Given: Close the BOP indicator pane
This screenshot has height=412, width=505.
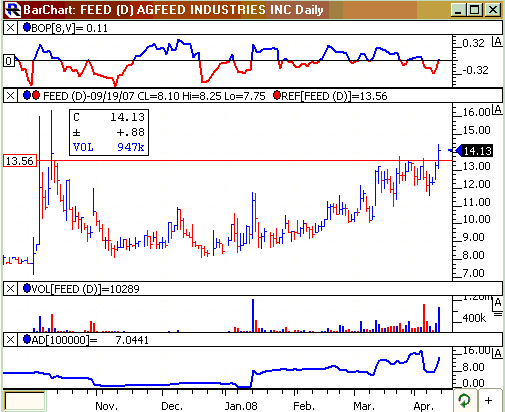Looking at the screenshot, I should 10,28.
